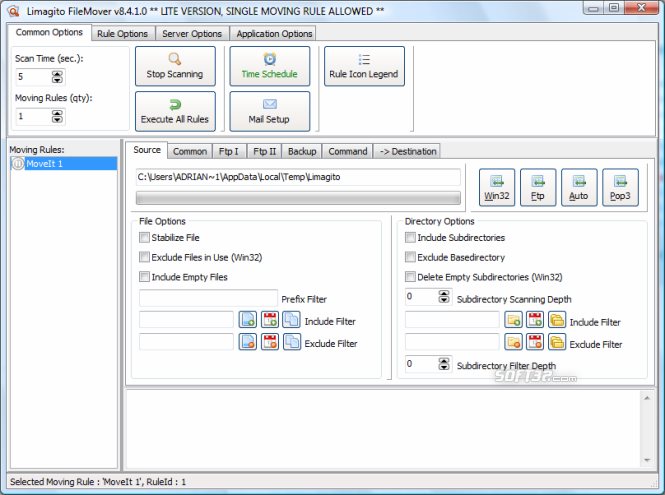Adjust Scan Time spinner arrows

tap(57, 77)
